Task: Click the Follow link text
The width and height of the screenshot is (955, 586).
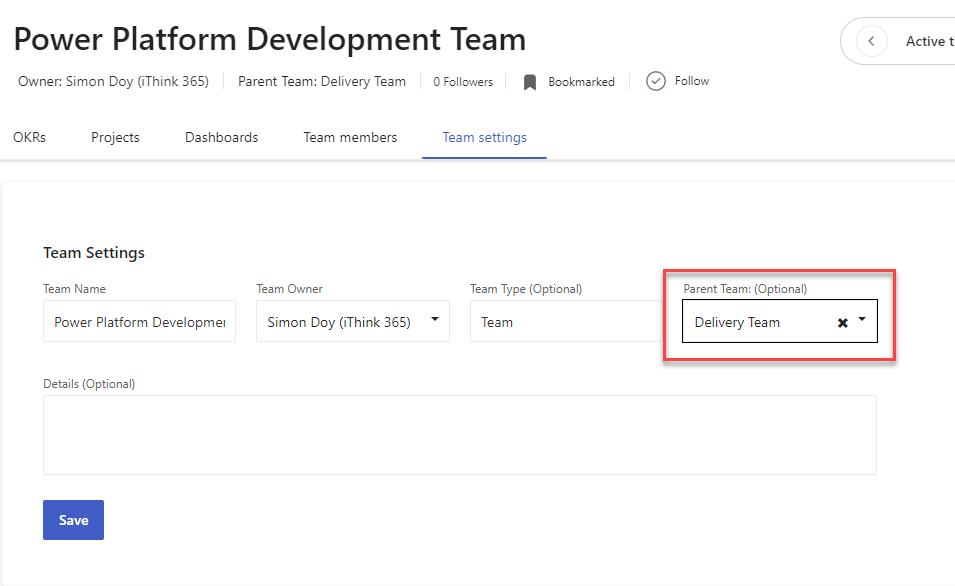Action: tap(692, 81)
